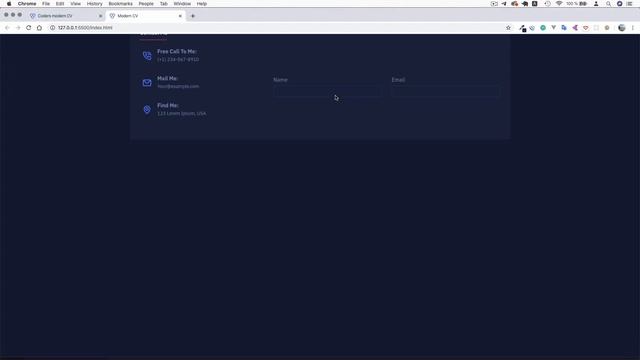Click the phone icon beside Free Call To Me
The image size is (640, 360).
click(x=147, y=56)
